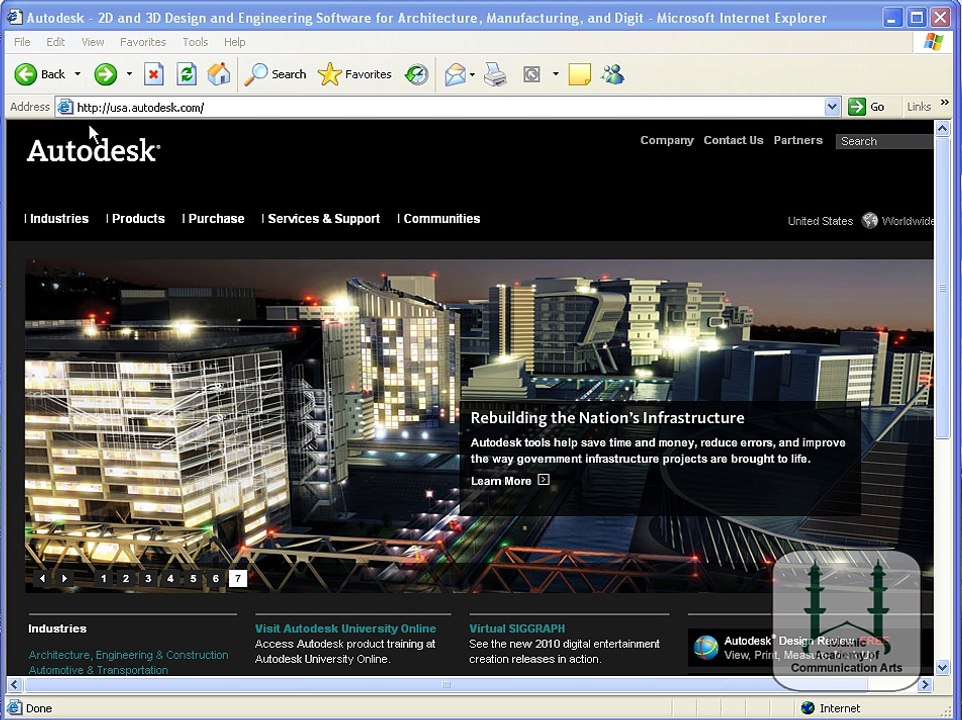The height and width of the screenshot is (720, 962).
Task: Expand the Mail dropdown arrow
Action: [472, 75]
